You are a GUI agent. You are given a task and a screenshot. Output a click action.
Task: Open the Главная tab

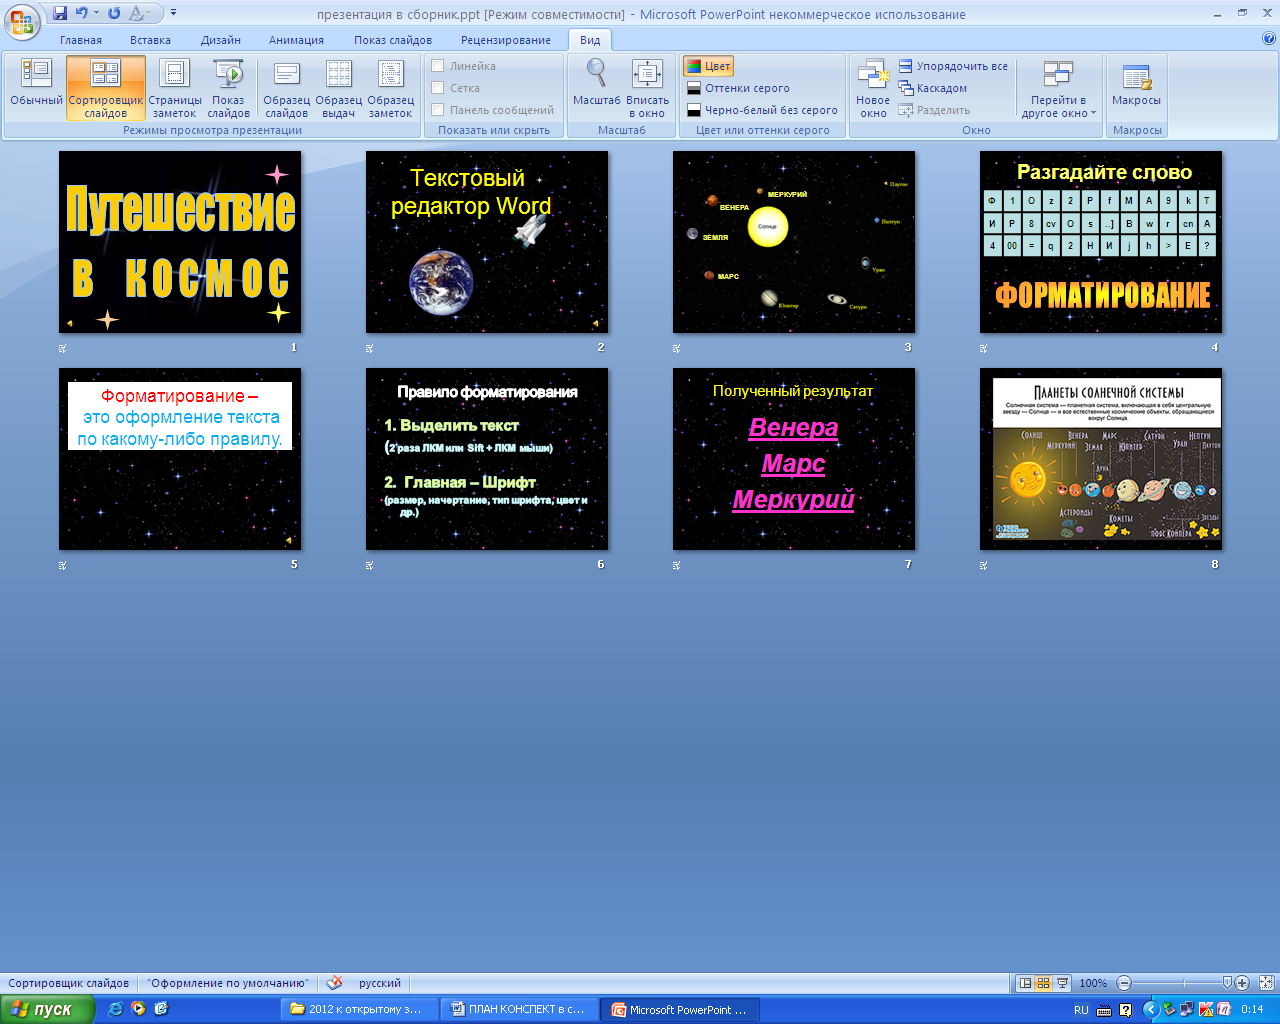[x=81, y=40]
